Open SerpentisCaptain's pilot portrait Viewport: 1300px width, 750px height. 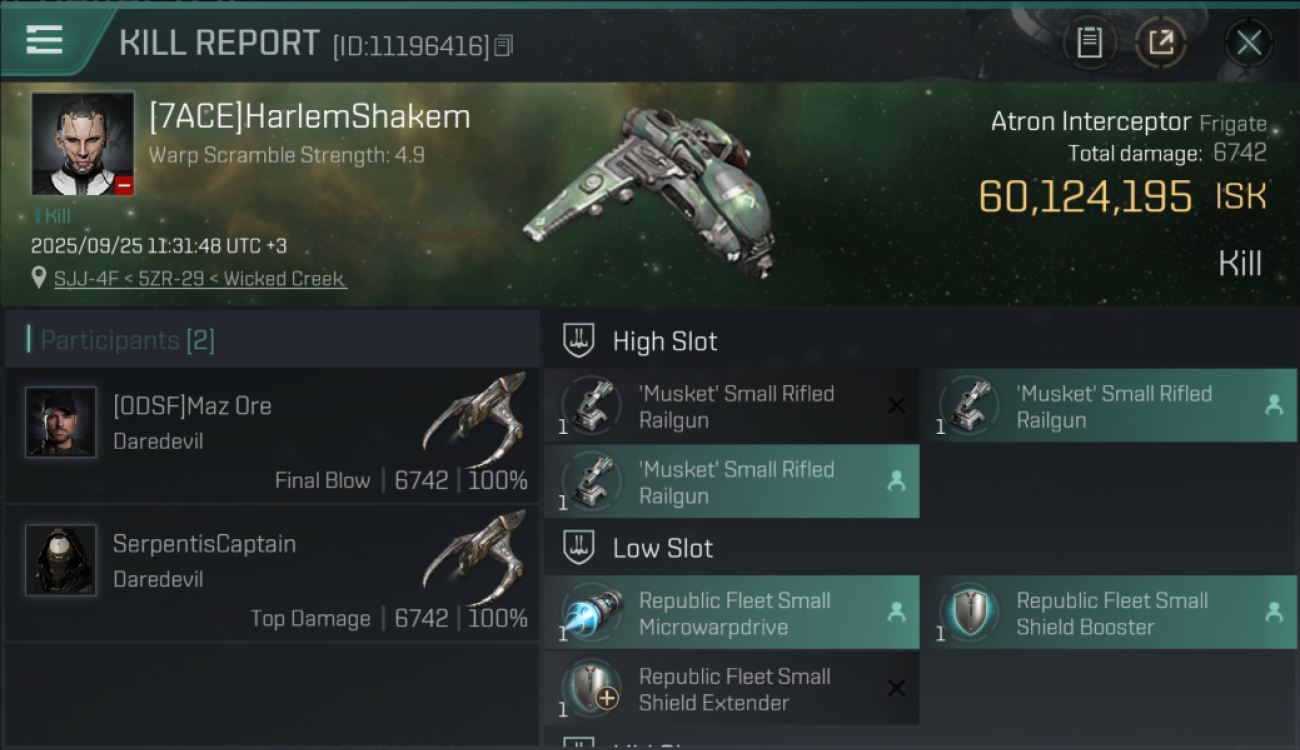61,560
